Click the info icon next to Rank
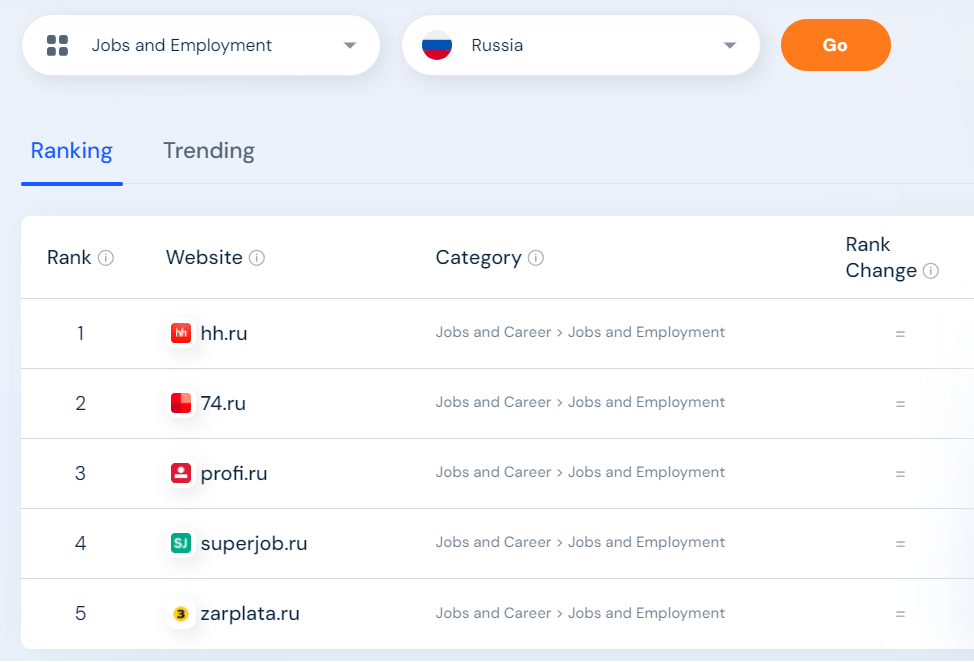 pos(106,258)
